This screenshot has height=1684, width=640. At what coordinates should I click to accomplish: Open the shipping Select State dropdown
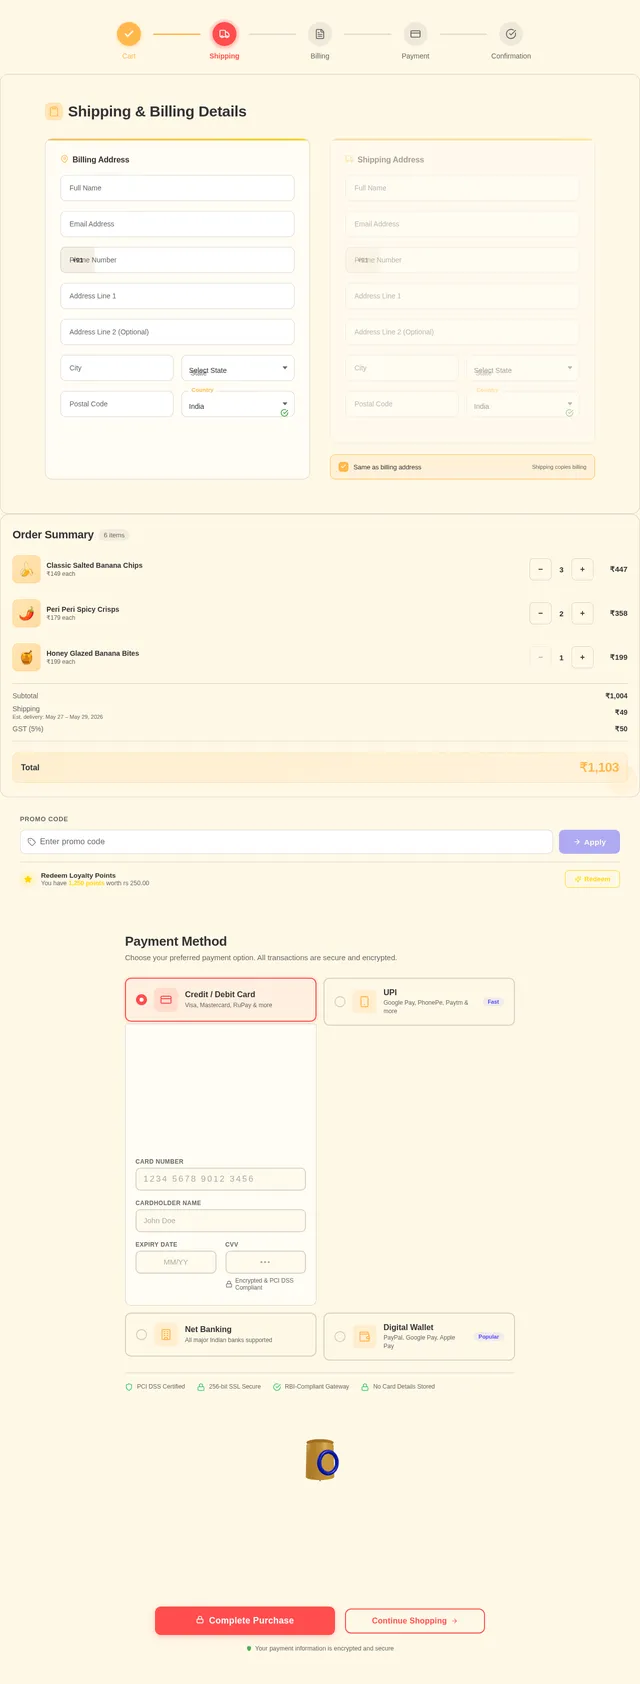click(522, 368)
